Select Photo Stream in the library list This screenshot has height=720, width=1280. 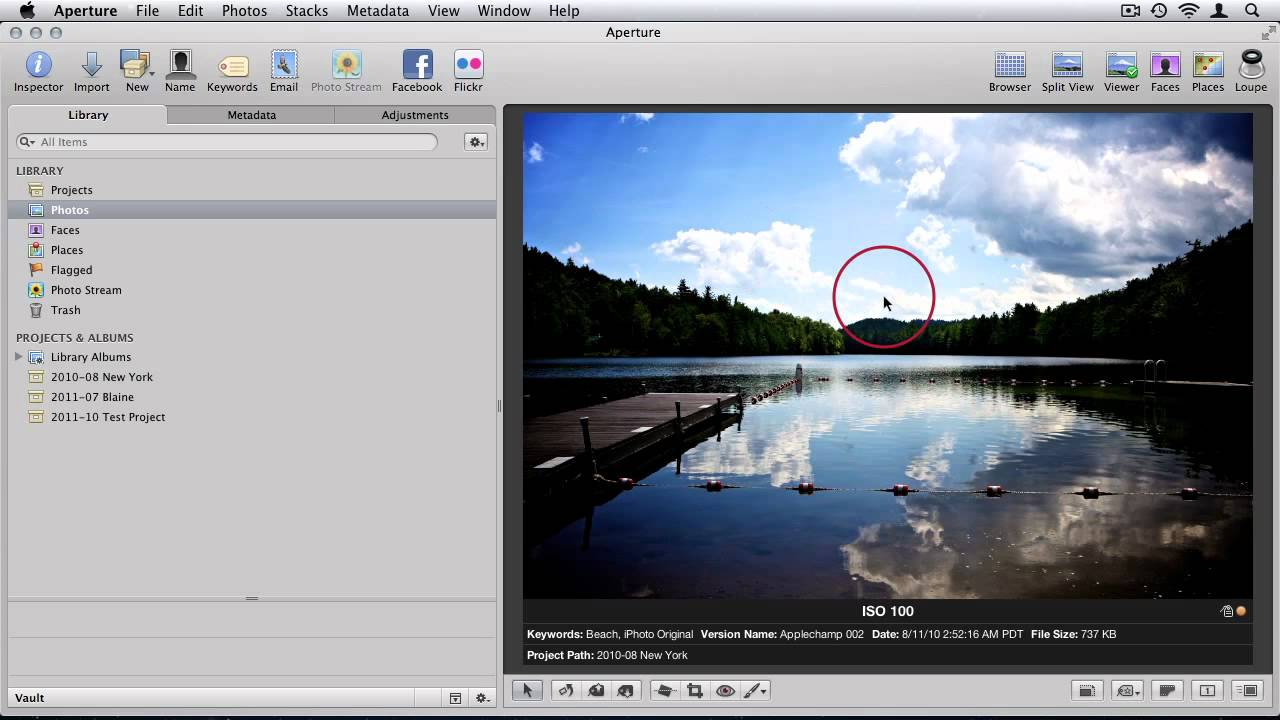(x=252, y=290)
